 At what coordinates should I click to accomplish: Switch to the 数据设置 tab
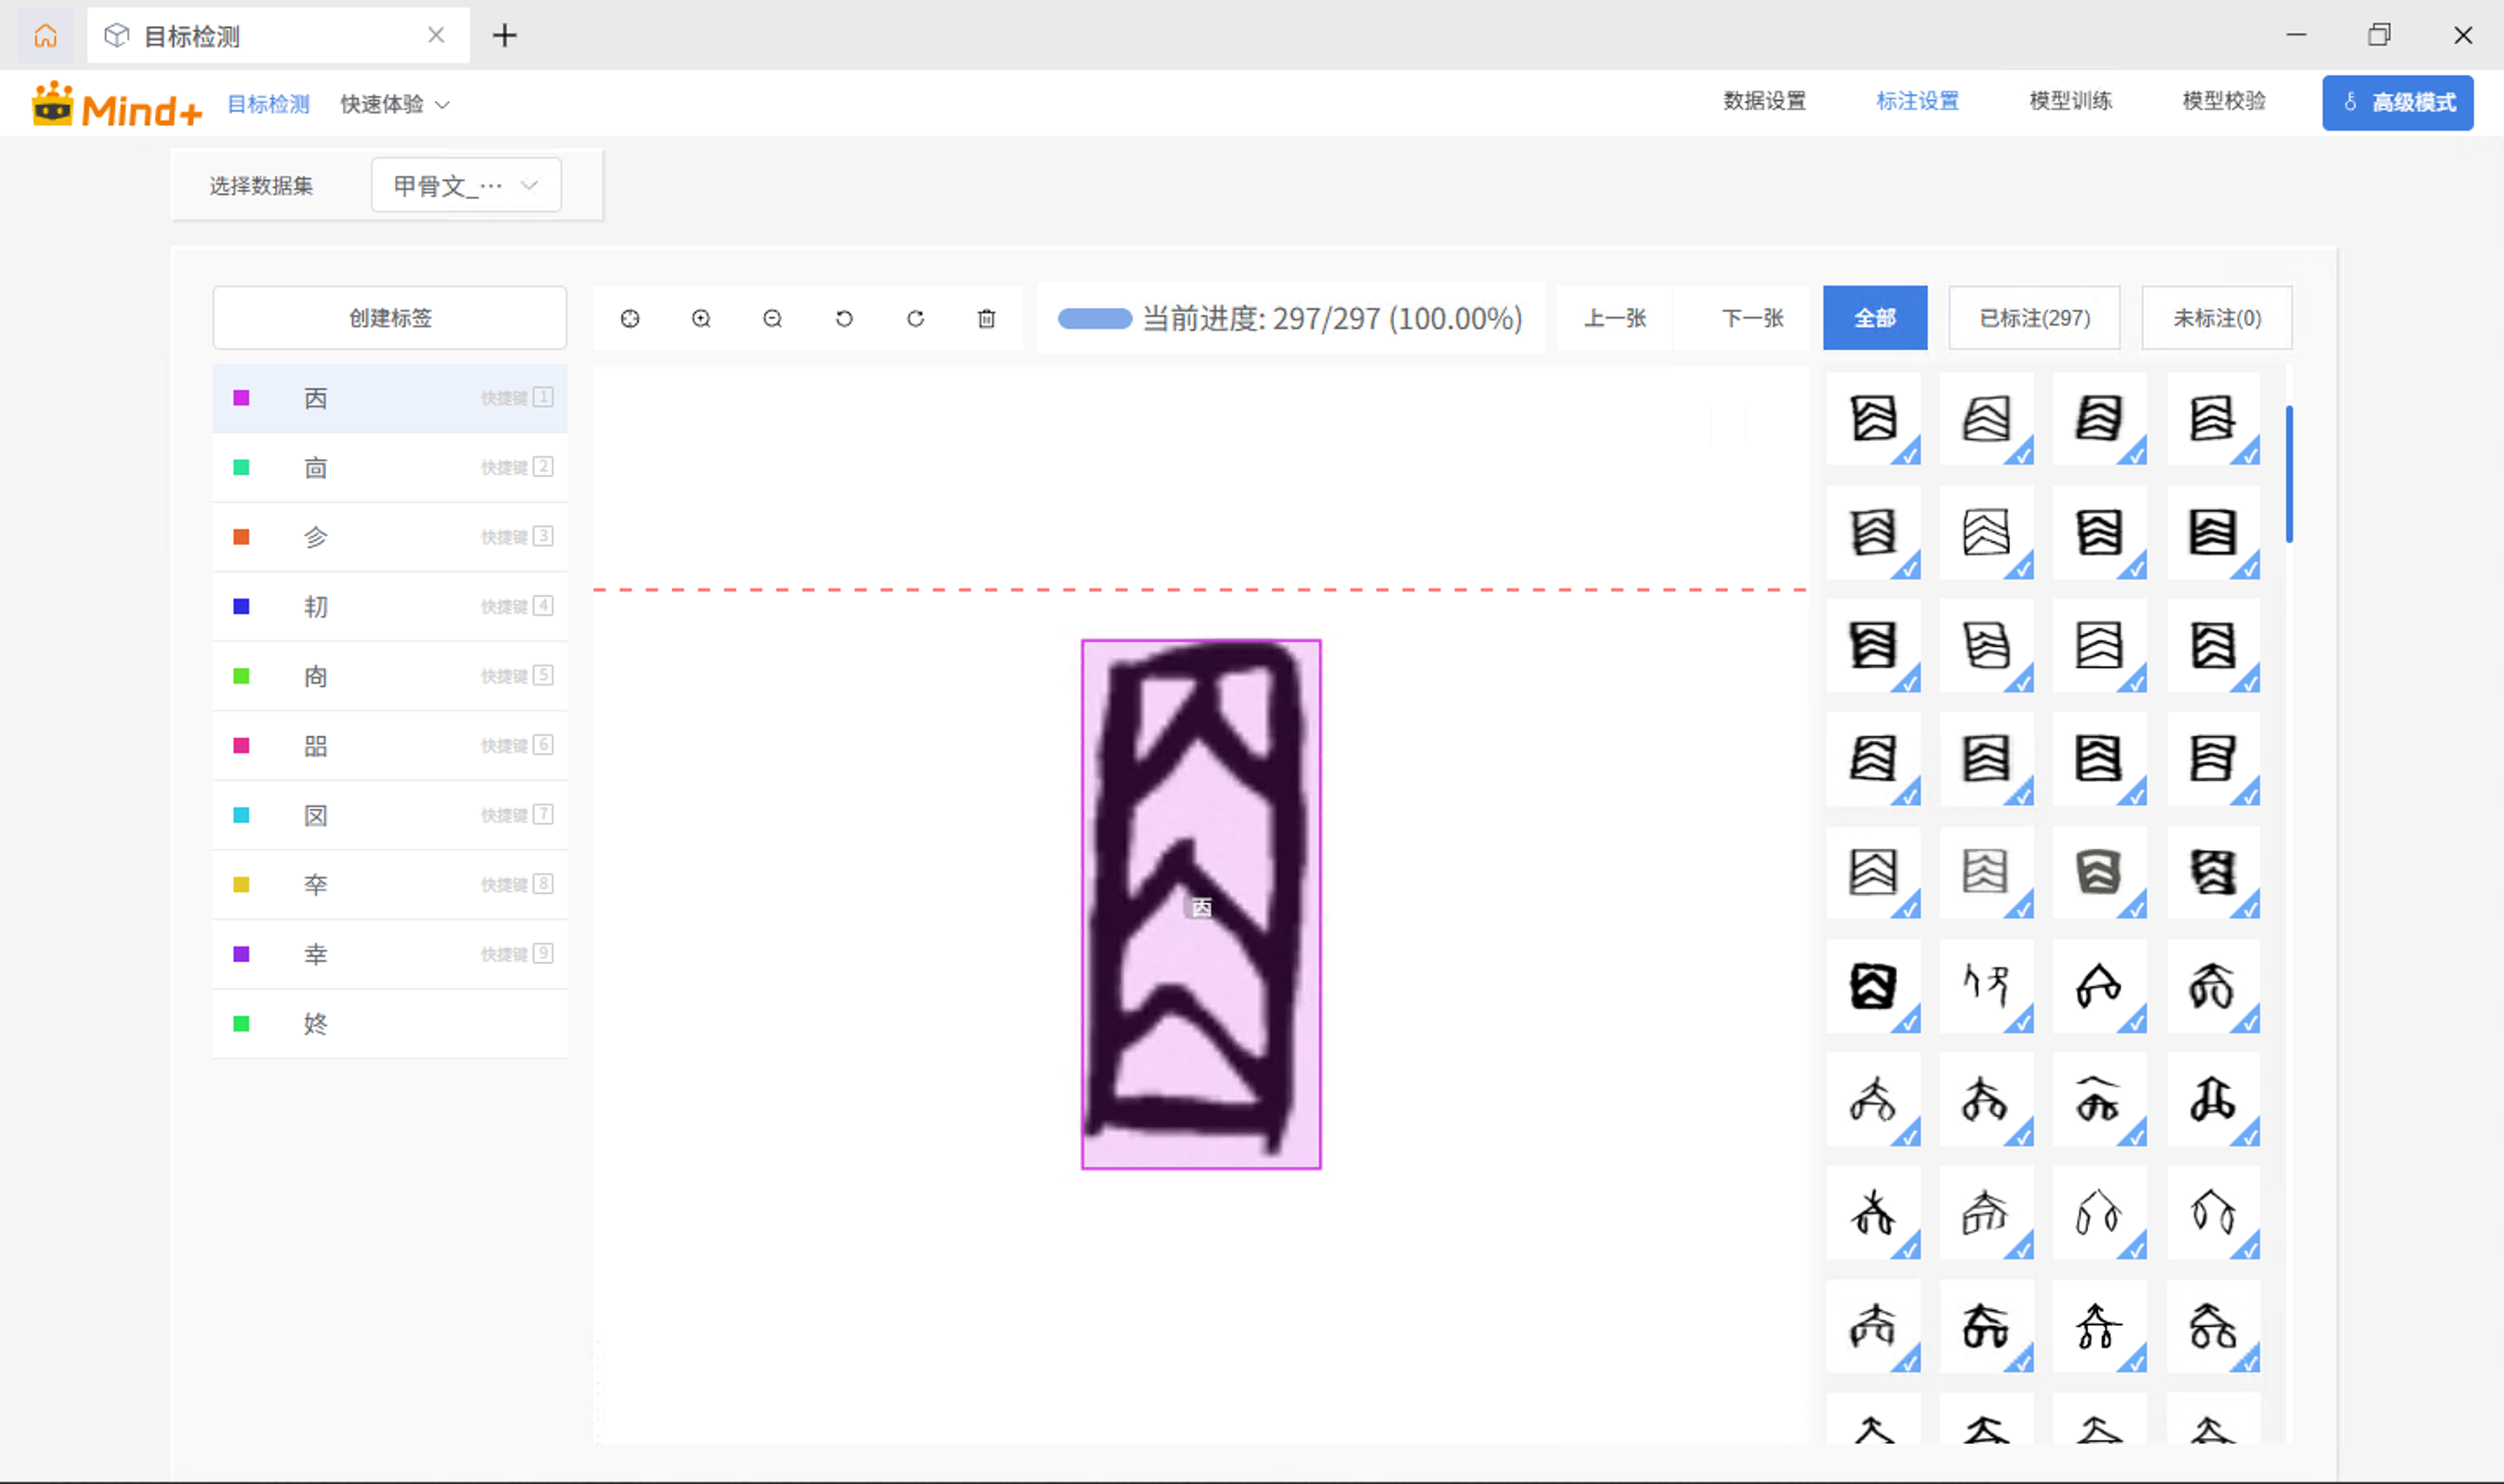[x=1765, y=101]
